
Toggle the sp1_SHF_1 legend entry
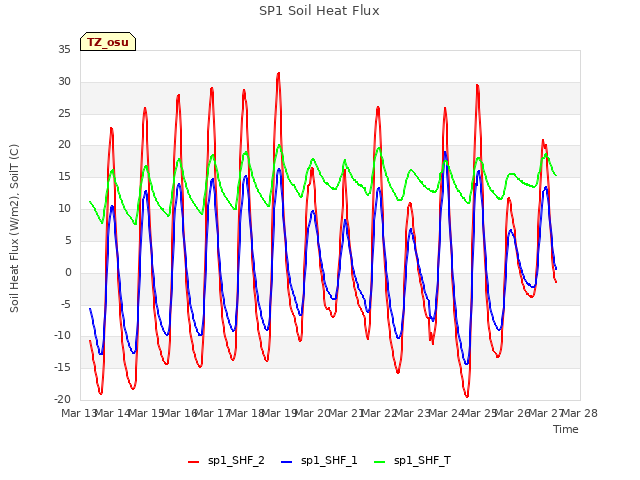(319, 461)
